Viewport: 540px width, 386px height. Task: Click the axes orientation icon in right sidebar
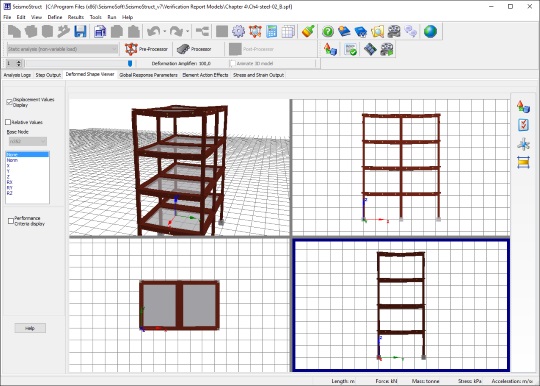[523, 144]
